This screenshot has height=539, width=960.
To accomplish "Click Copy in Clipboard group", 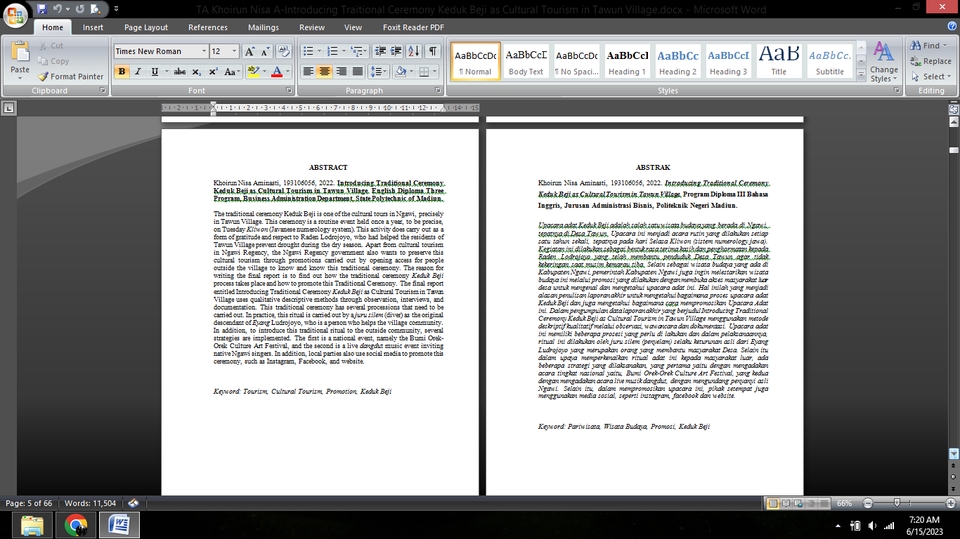I will [54, 61].
